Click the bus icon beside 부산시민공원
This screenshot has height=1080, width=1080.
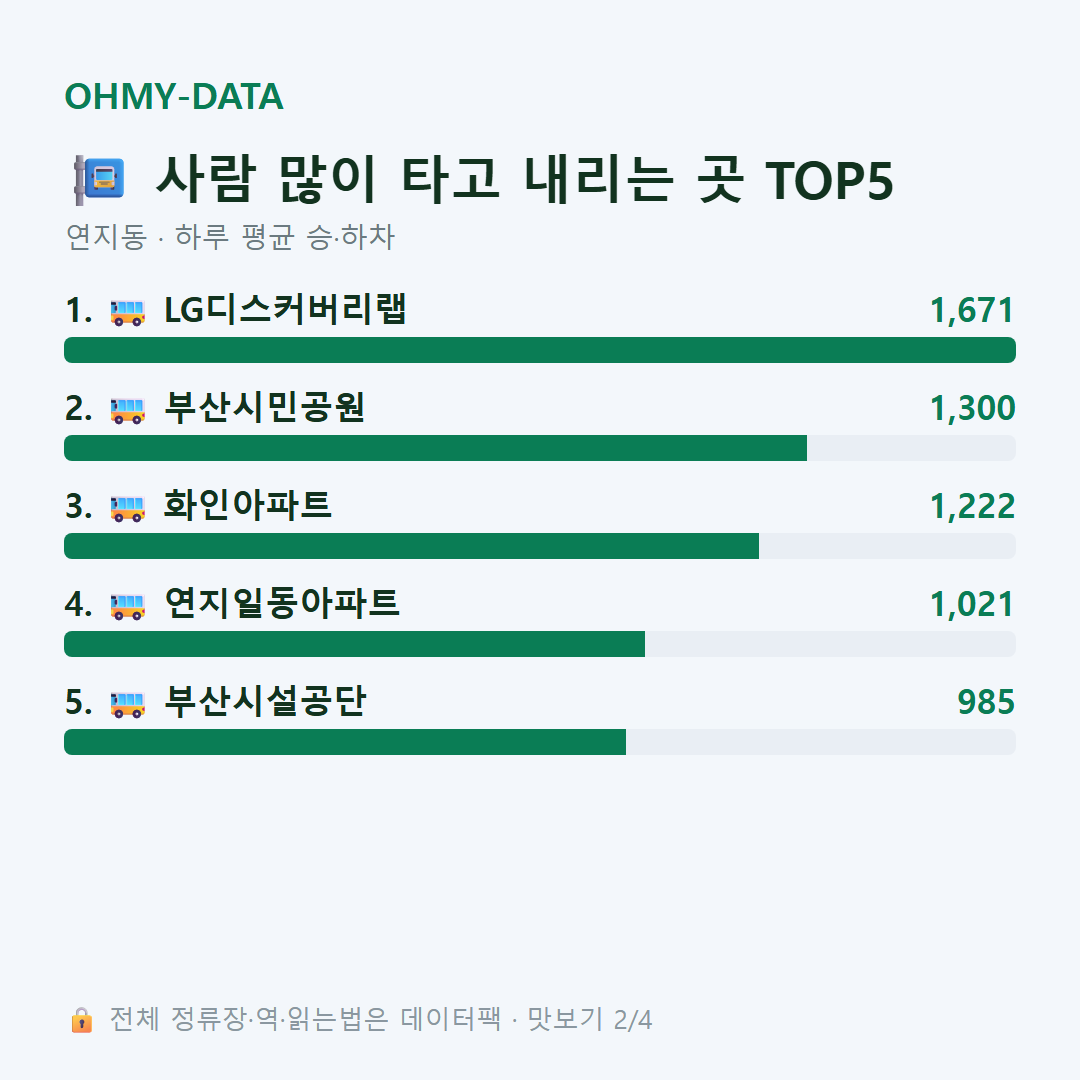[x=128, y=410]
